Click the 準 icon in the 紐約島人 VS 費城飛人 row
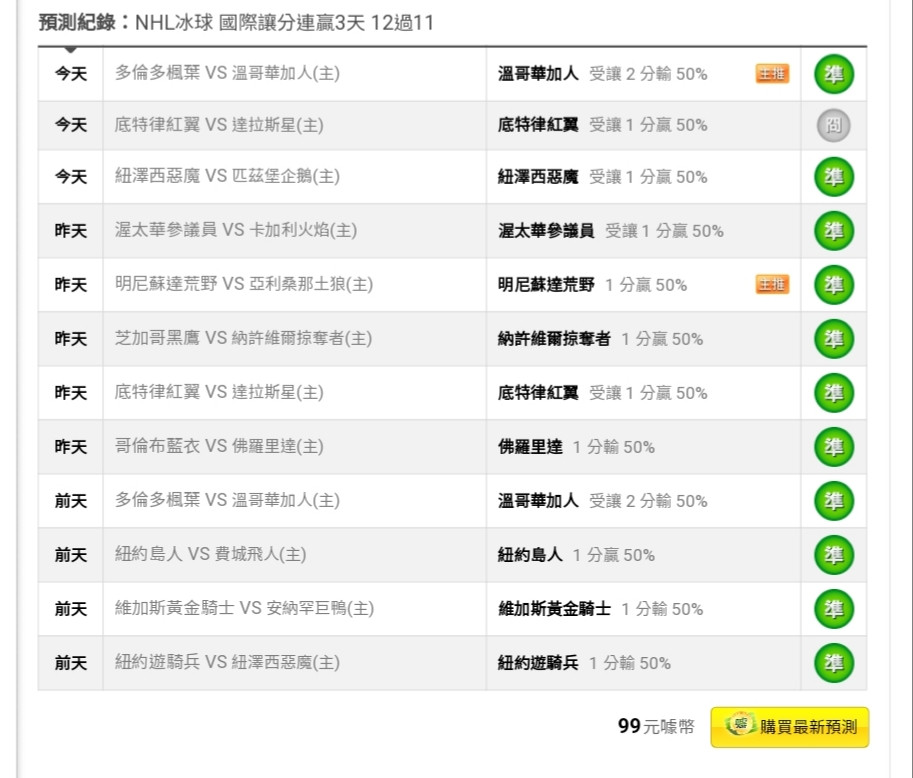This screenshot has width=913, height=778. point(834,555)
